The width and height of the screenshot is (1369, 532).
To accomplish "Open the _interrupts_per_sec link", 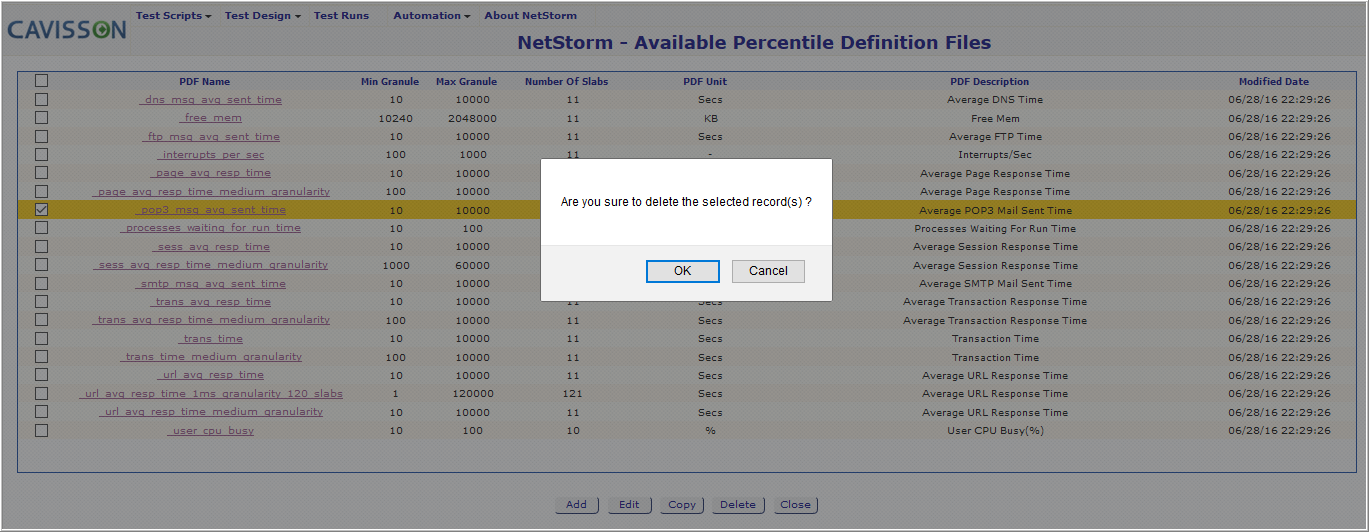I will coord(210,155).
